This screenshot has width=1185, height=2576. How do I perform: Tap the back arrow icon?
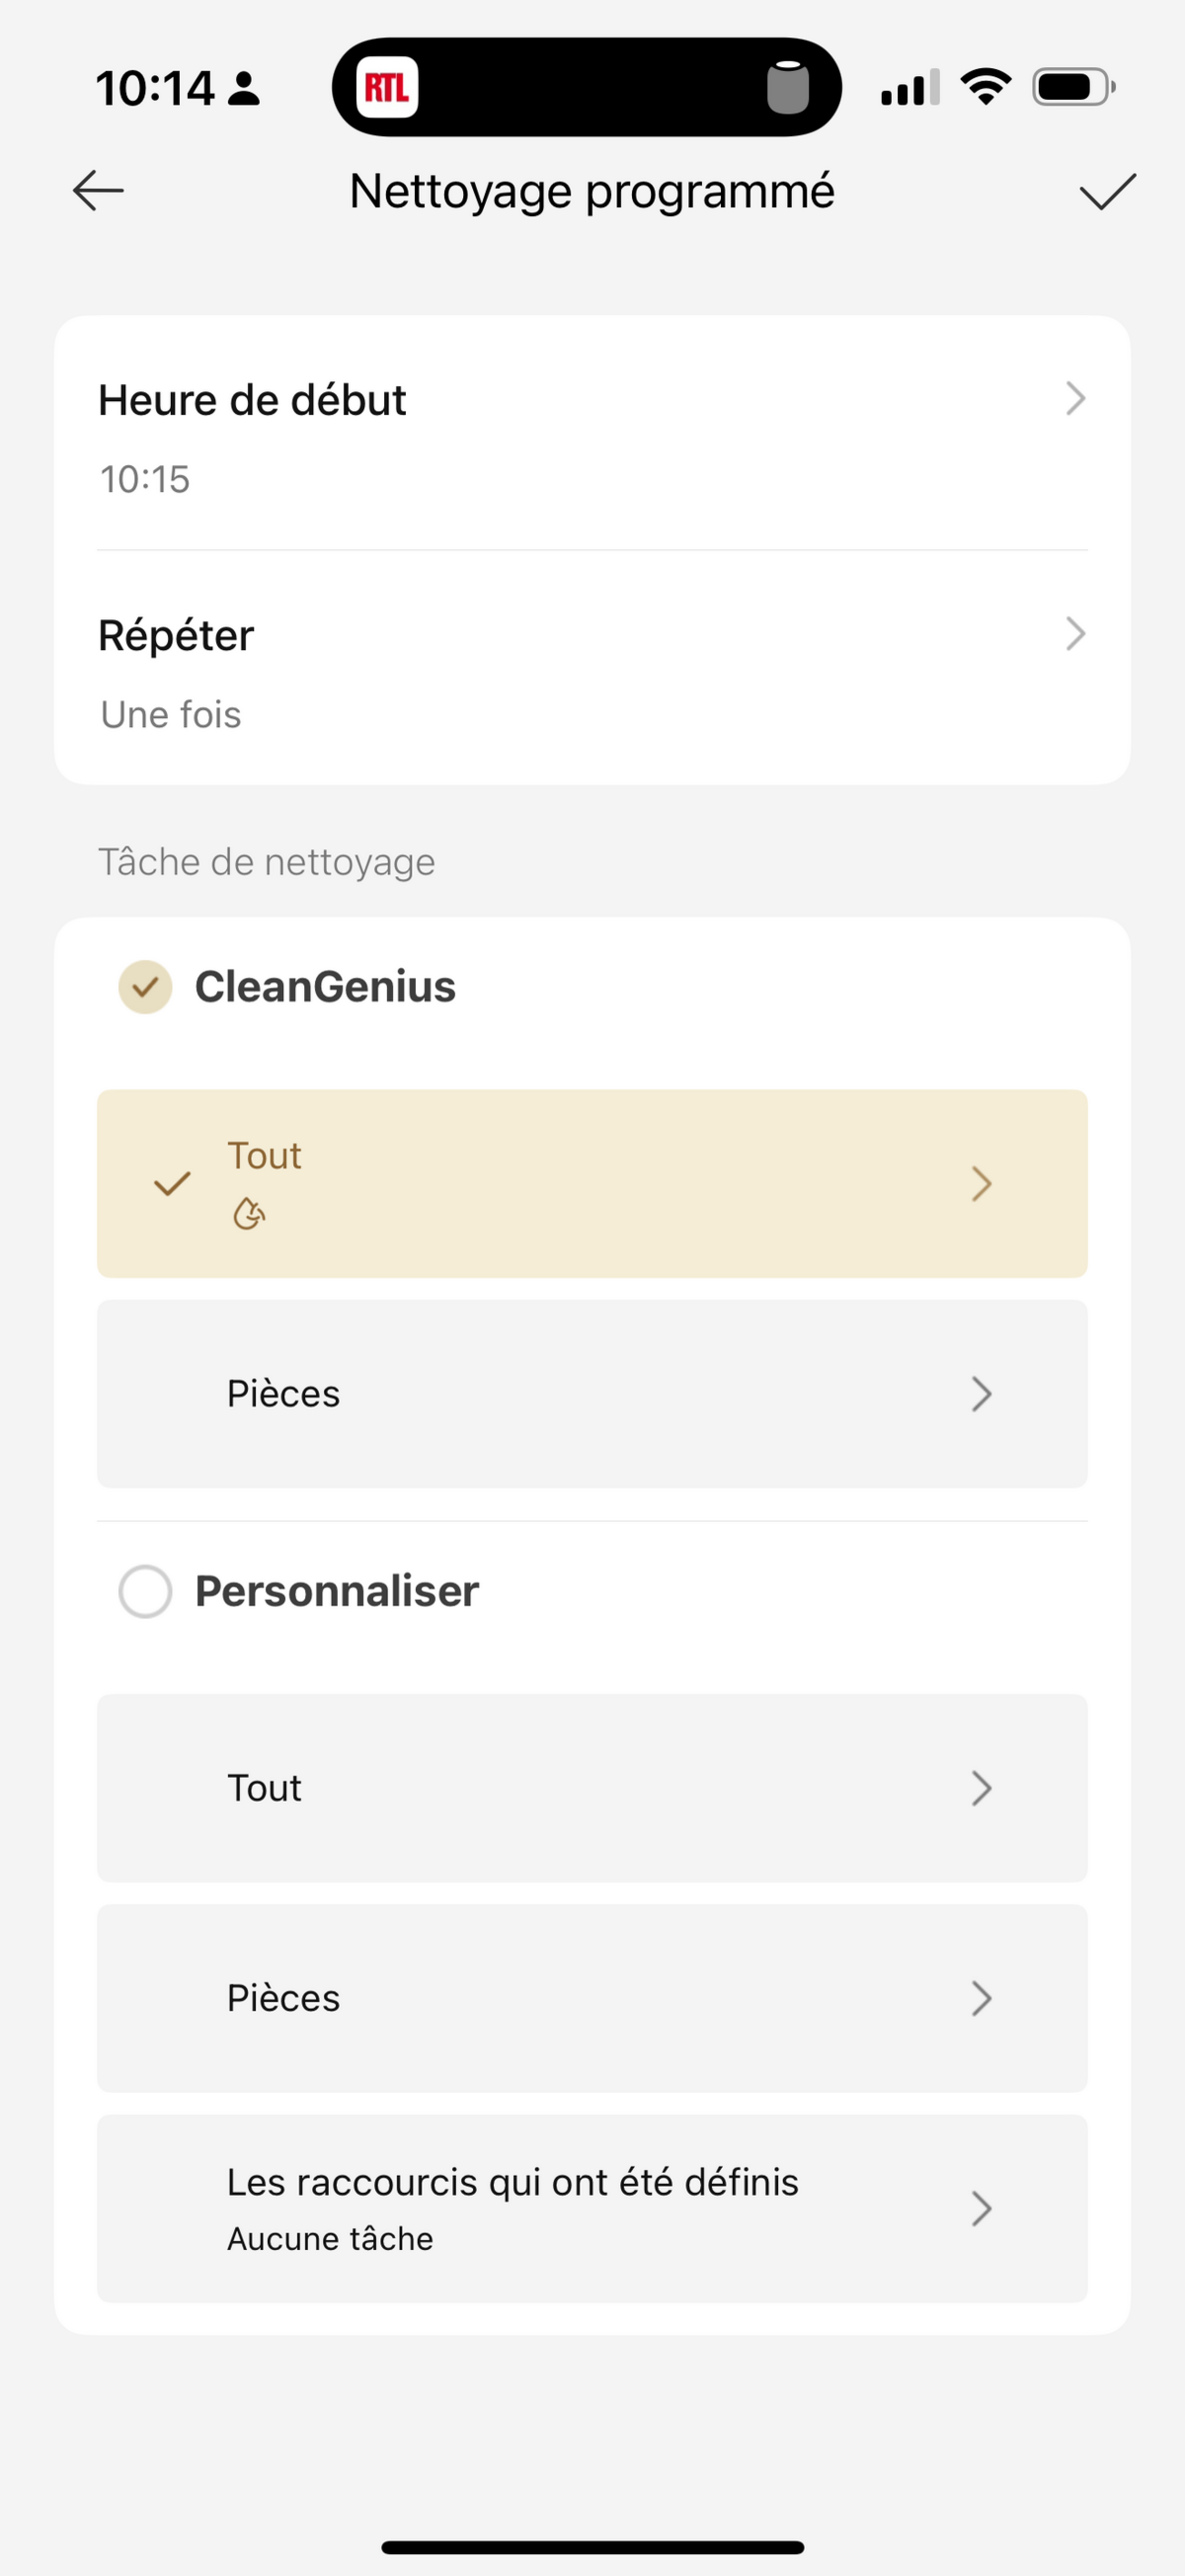(98, 190)
